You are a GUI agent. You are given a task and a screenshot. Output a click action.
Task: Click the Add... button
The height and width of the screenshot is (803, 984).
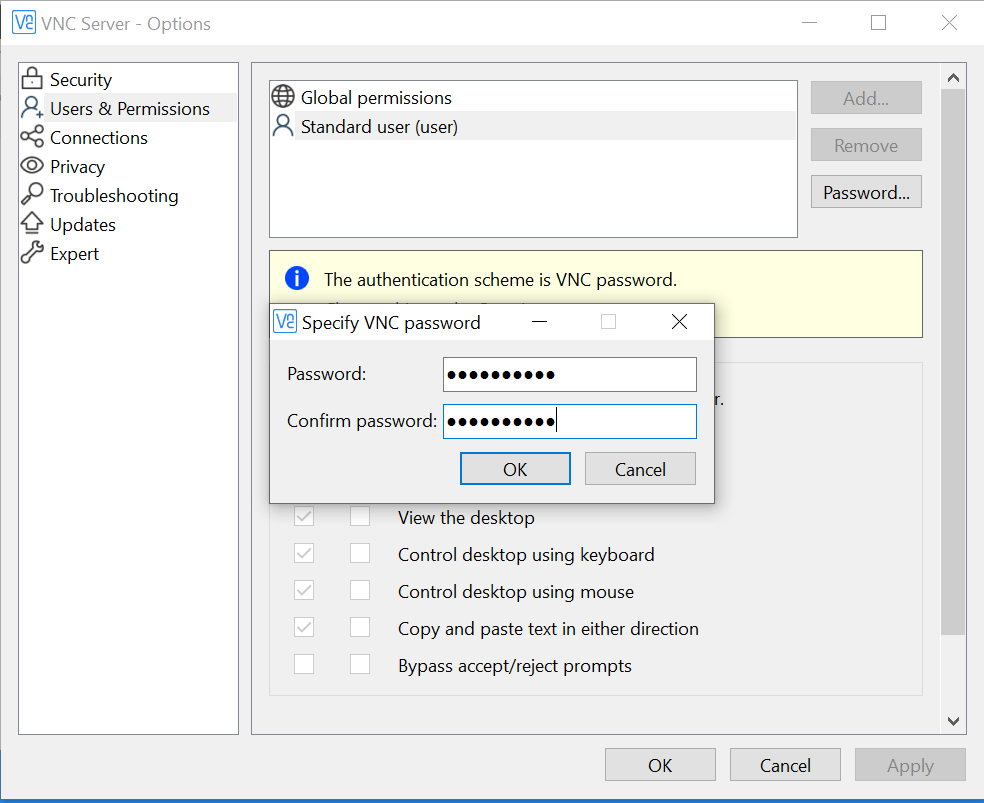(x=866, y=98)
